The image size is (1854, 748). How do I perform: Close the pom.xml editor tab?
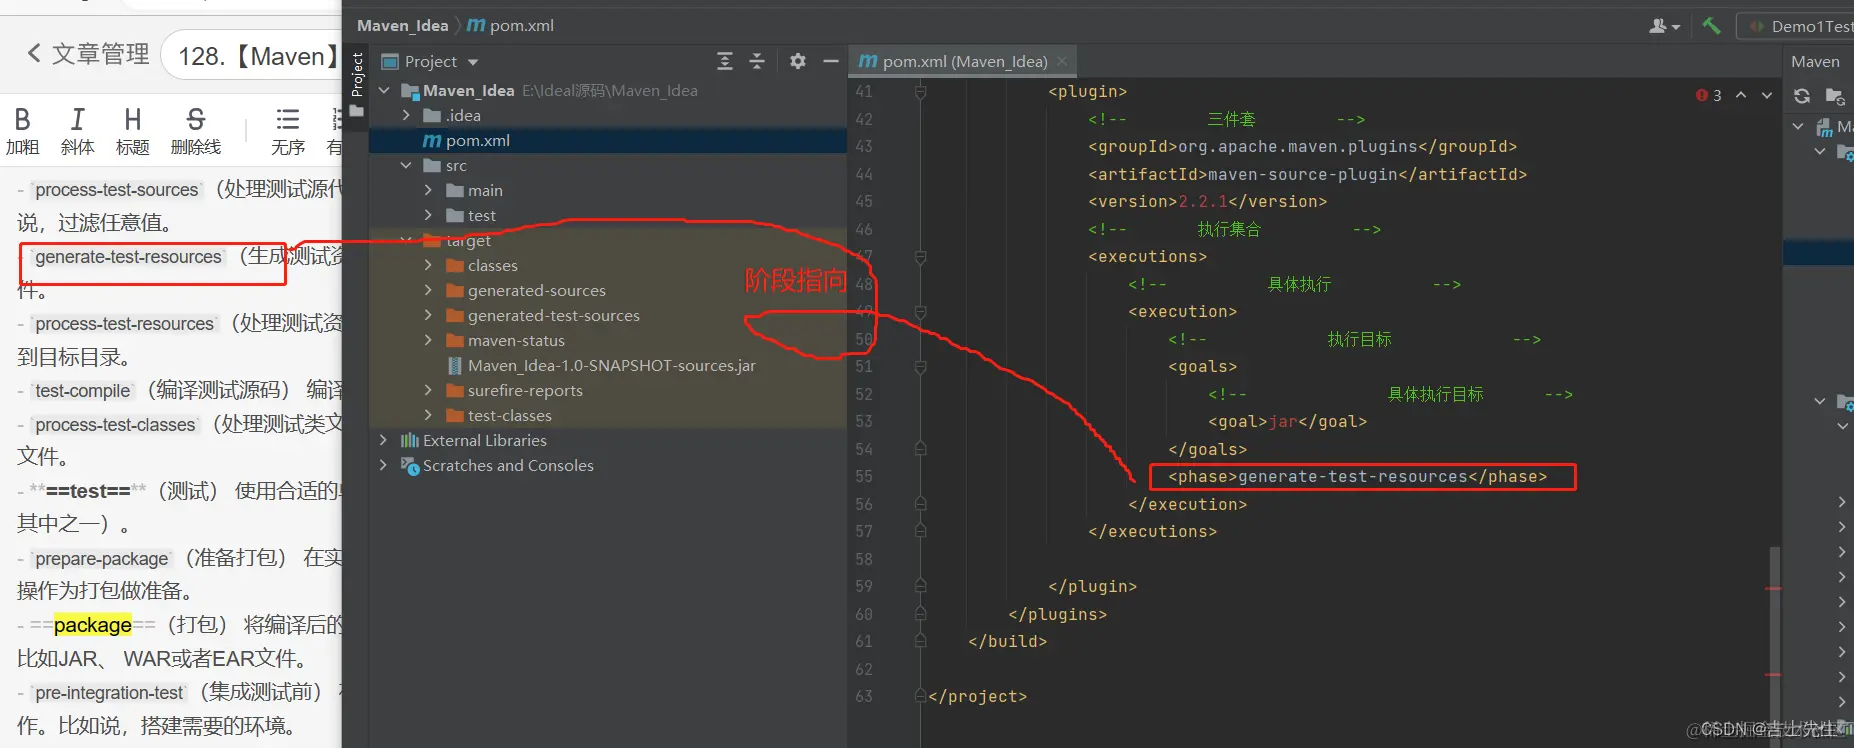1062,62
